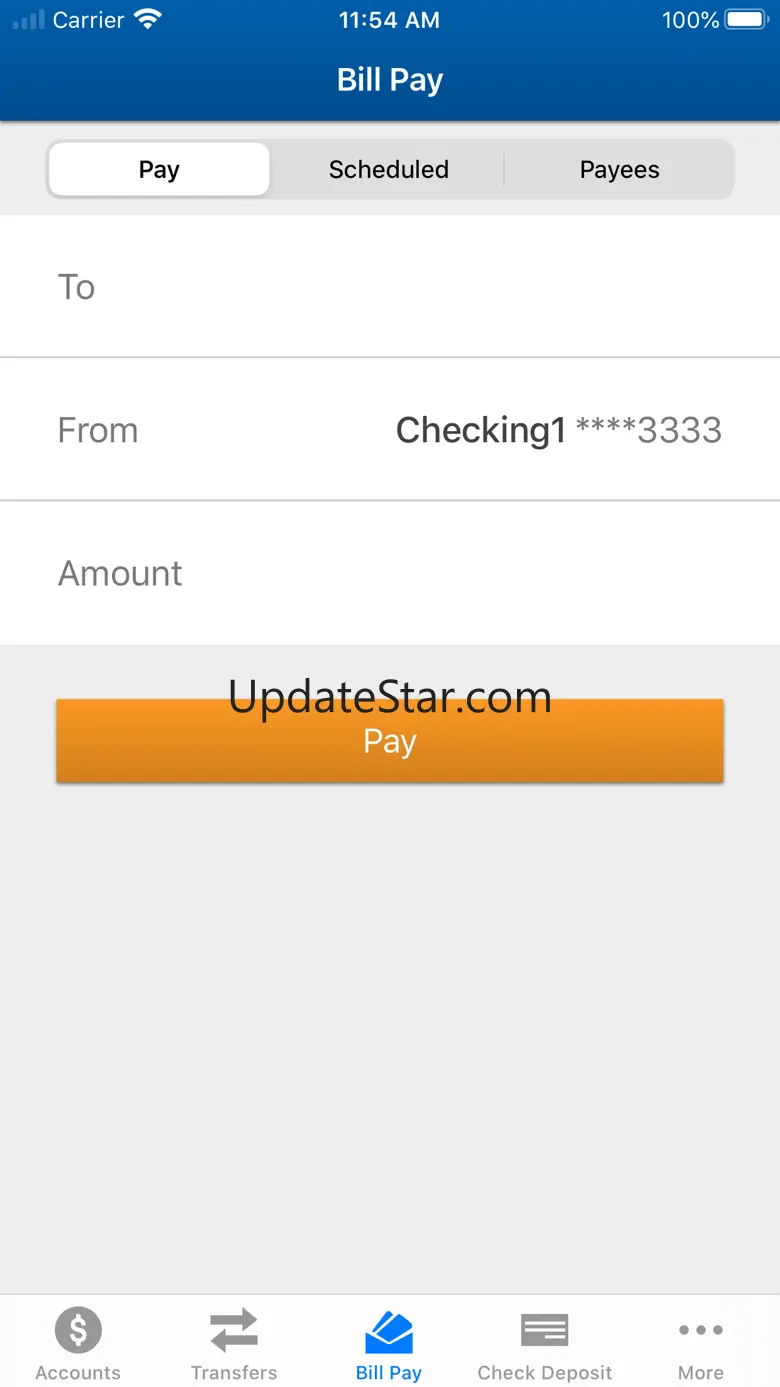Select the Bill Pay envelope icon

coord(389,1332)
